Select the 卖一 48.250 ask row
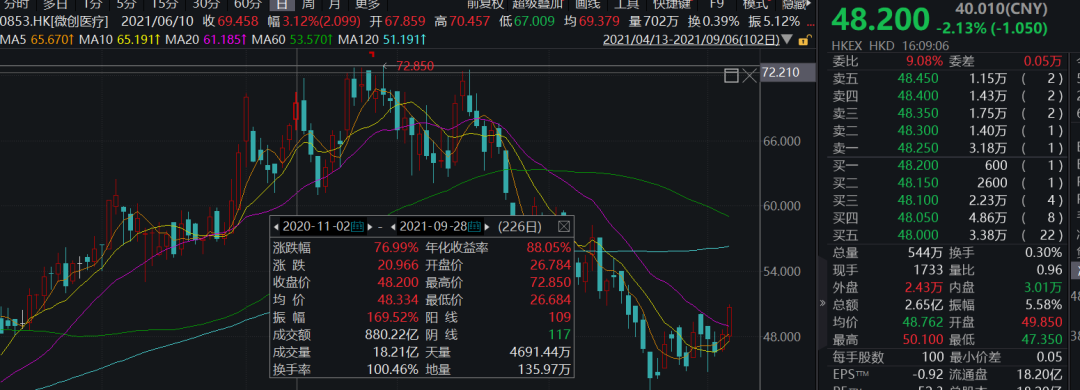This screenshot has width=1080, height=390. tap(949, 148)
